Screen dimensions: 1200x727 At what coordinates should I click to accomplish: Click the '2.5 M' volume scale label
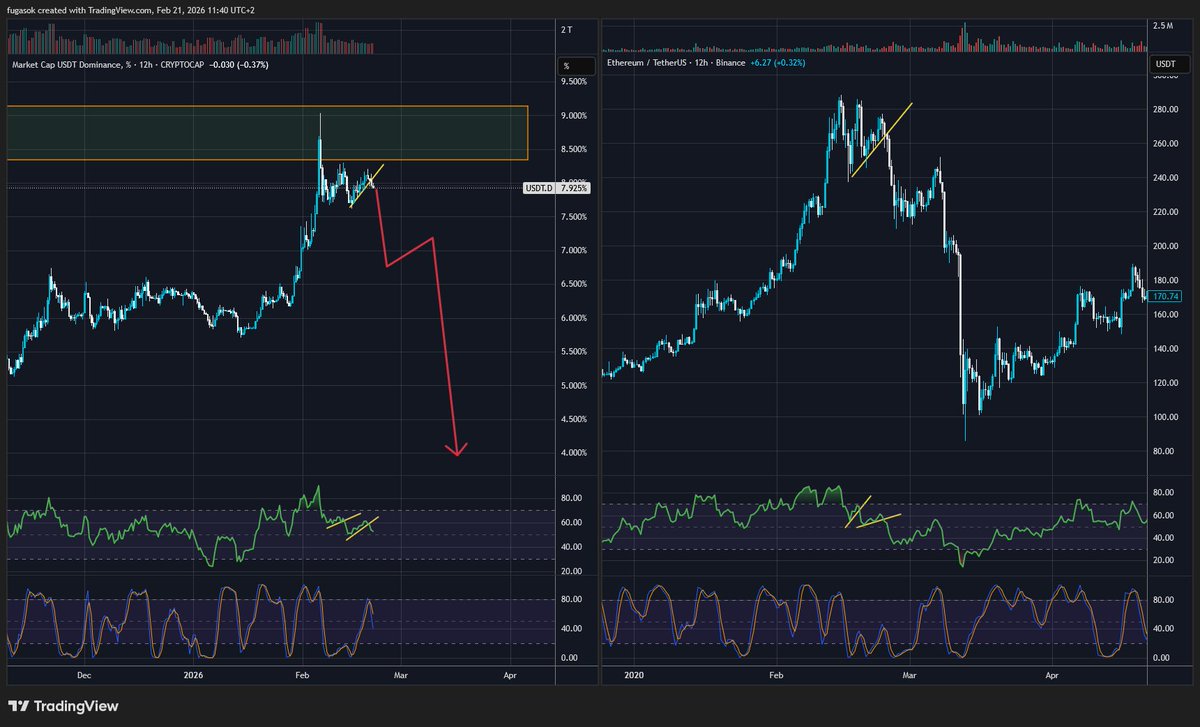(1162, 25)
